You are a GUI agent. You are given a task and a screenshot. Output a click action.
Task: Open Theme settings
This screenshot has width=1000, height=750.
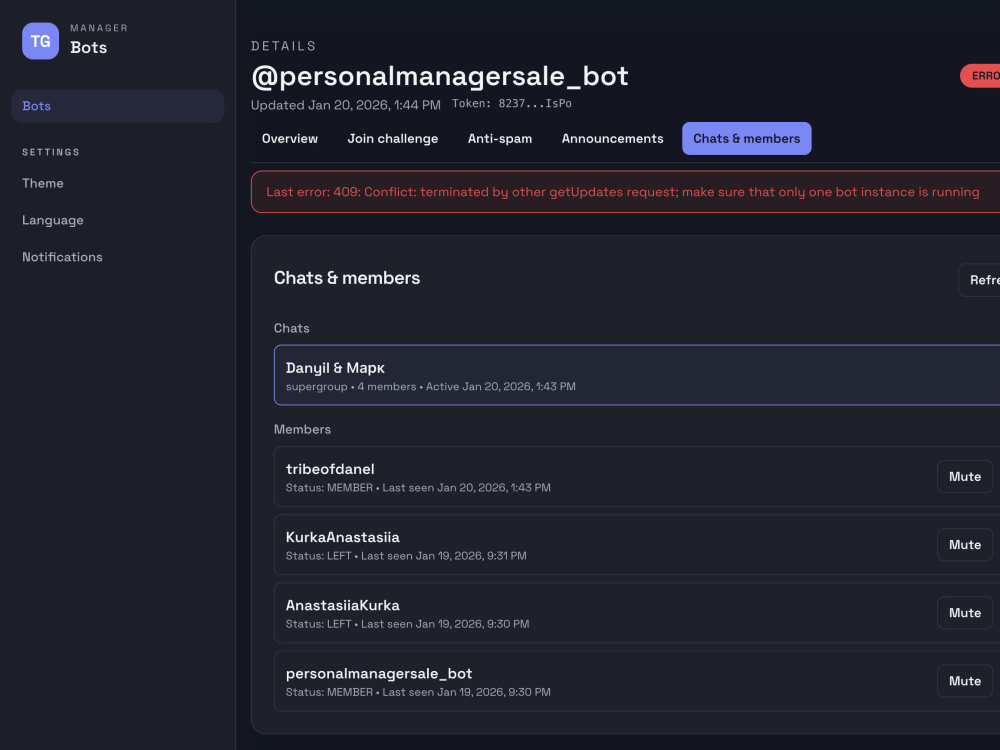[x=43, y=183]
